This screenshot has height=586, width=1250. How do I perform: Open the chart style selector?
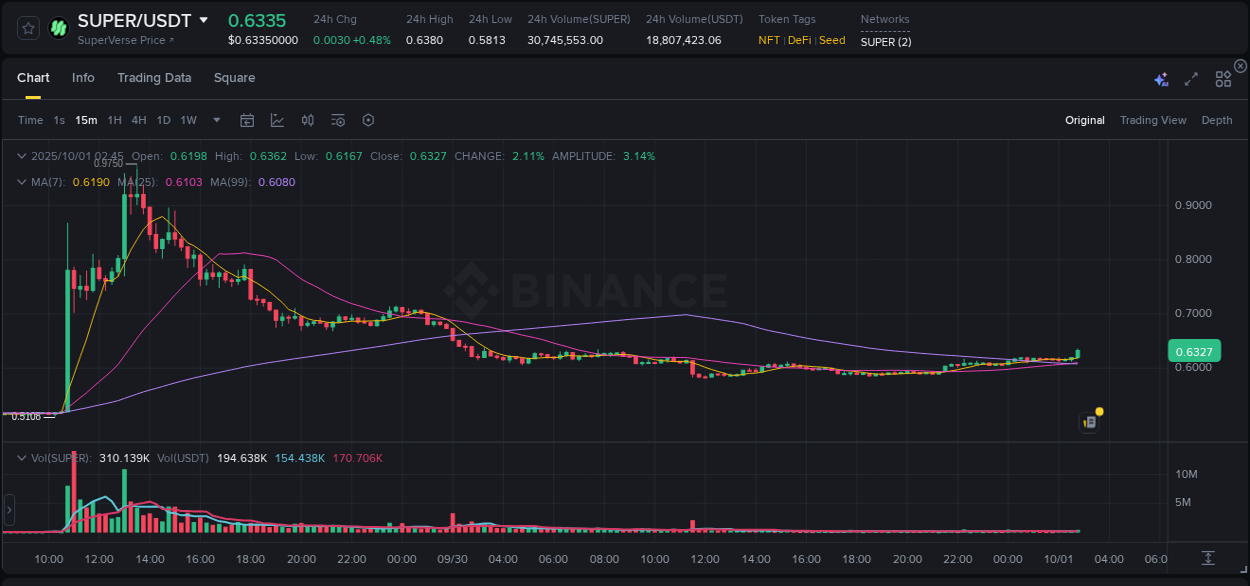pyautogui.click(x=277, y=120)
